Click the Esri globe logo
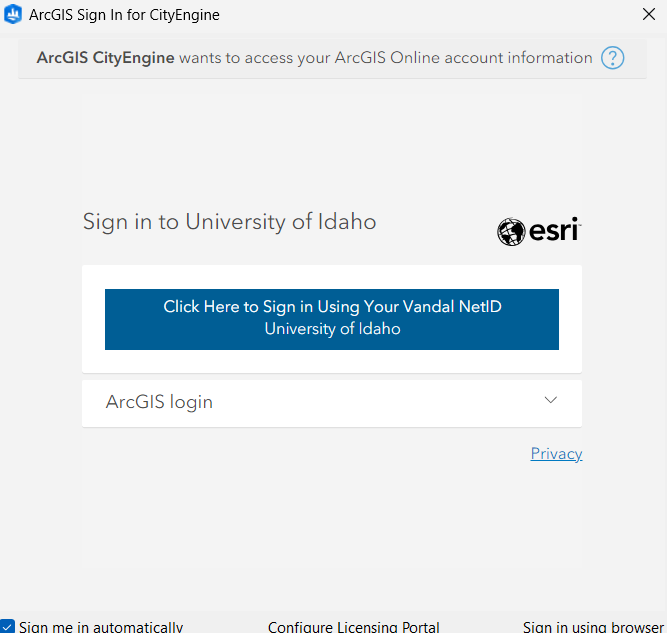The image size is (667, 633). (511, 232)
